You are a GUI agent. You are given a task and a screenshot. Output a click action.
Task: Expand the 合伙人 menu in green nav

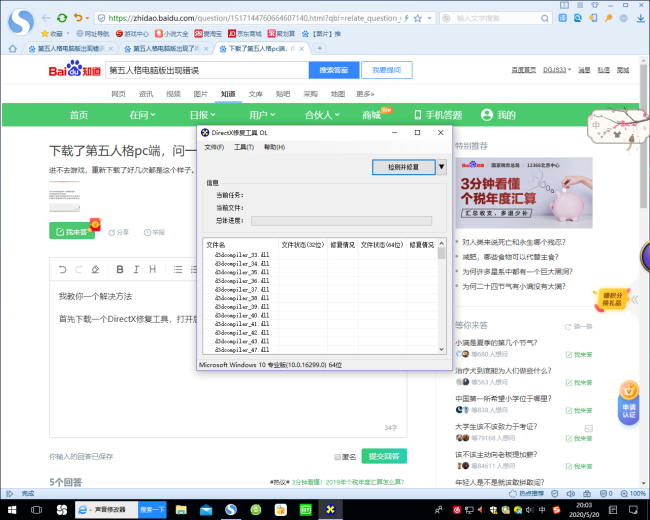[x=322, y=115]
